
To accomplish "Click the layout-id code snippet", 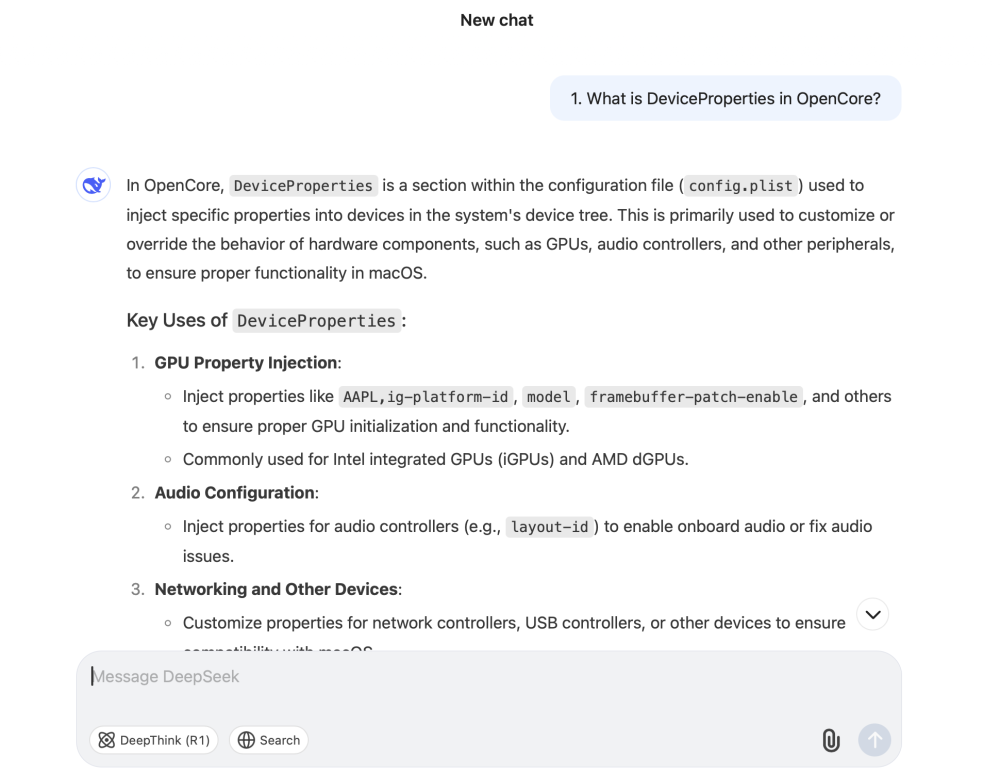I will (549, 527).
